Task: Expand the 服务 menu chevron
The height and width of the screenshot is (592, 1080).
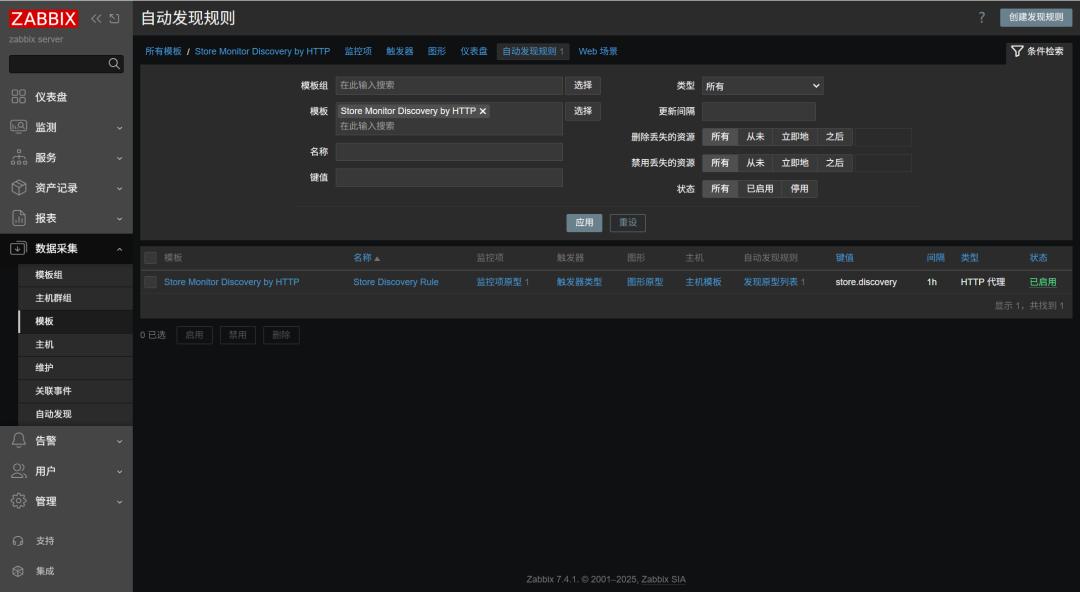Action: point(119,158)
